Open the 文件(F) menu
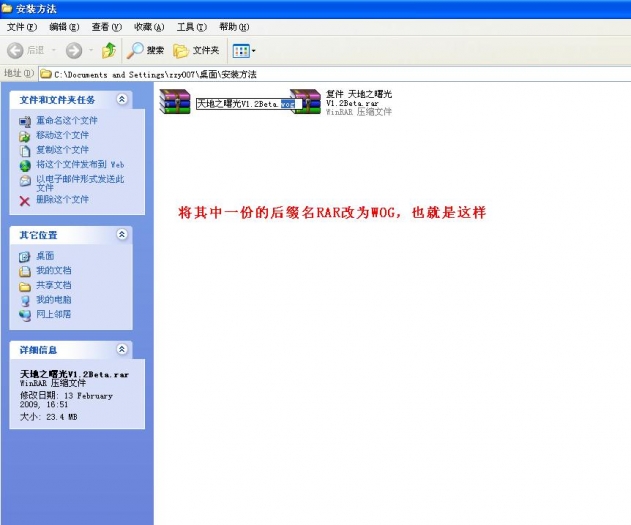Viewport: 631px width, 525px height. point(21,27)
